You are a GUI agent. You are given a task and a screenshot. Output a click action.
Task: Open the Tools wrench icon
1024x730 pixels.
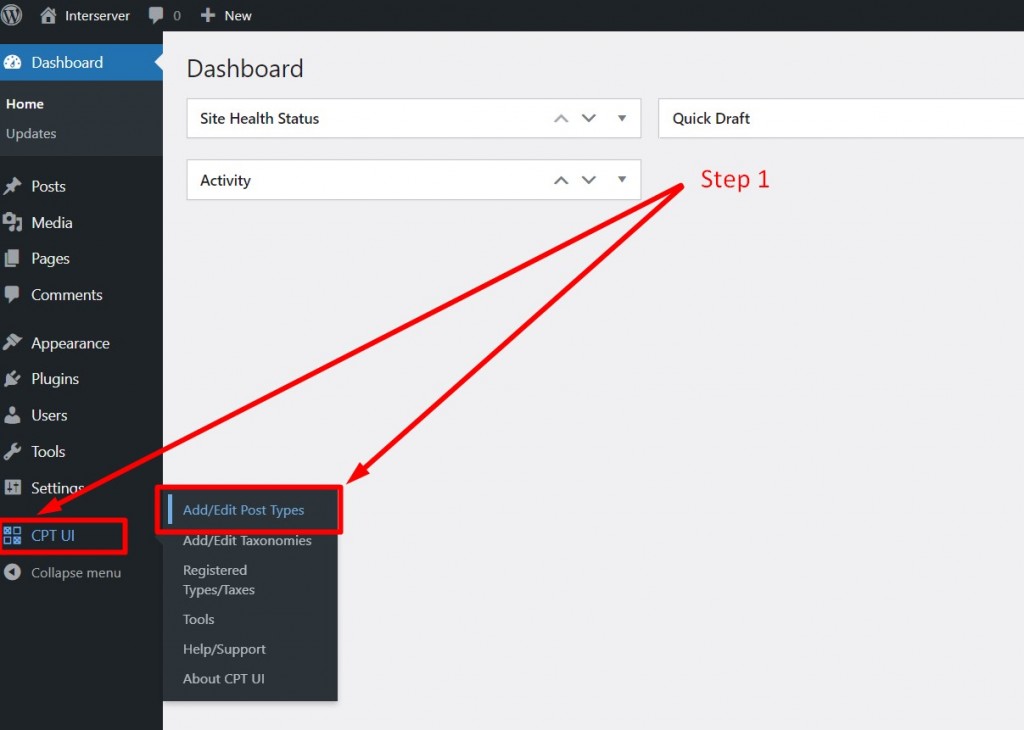coord(12,451)
